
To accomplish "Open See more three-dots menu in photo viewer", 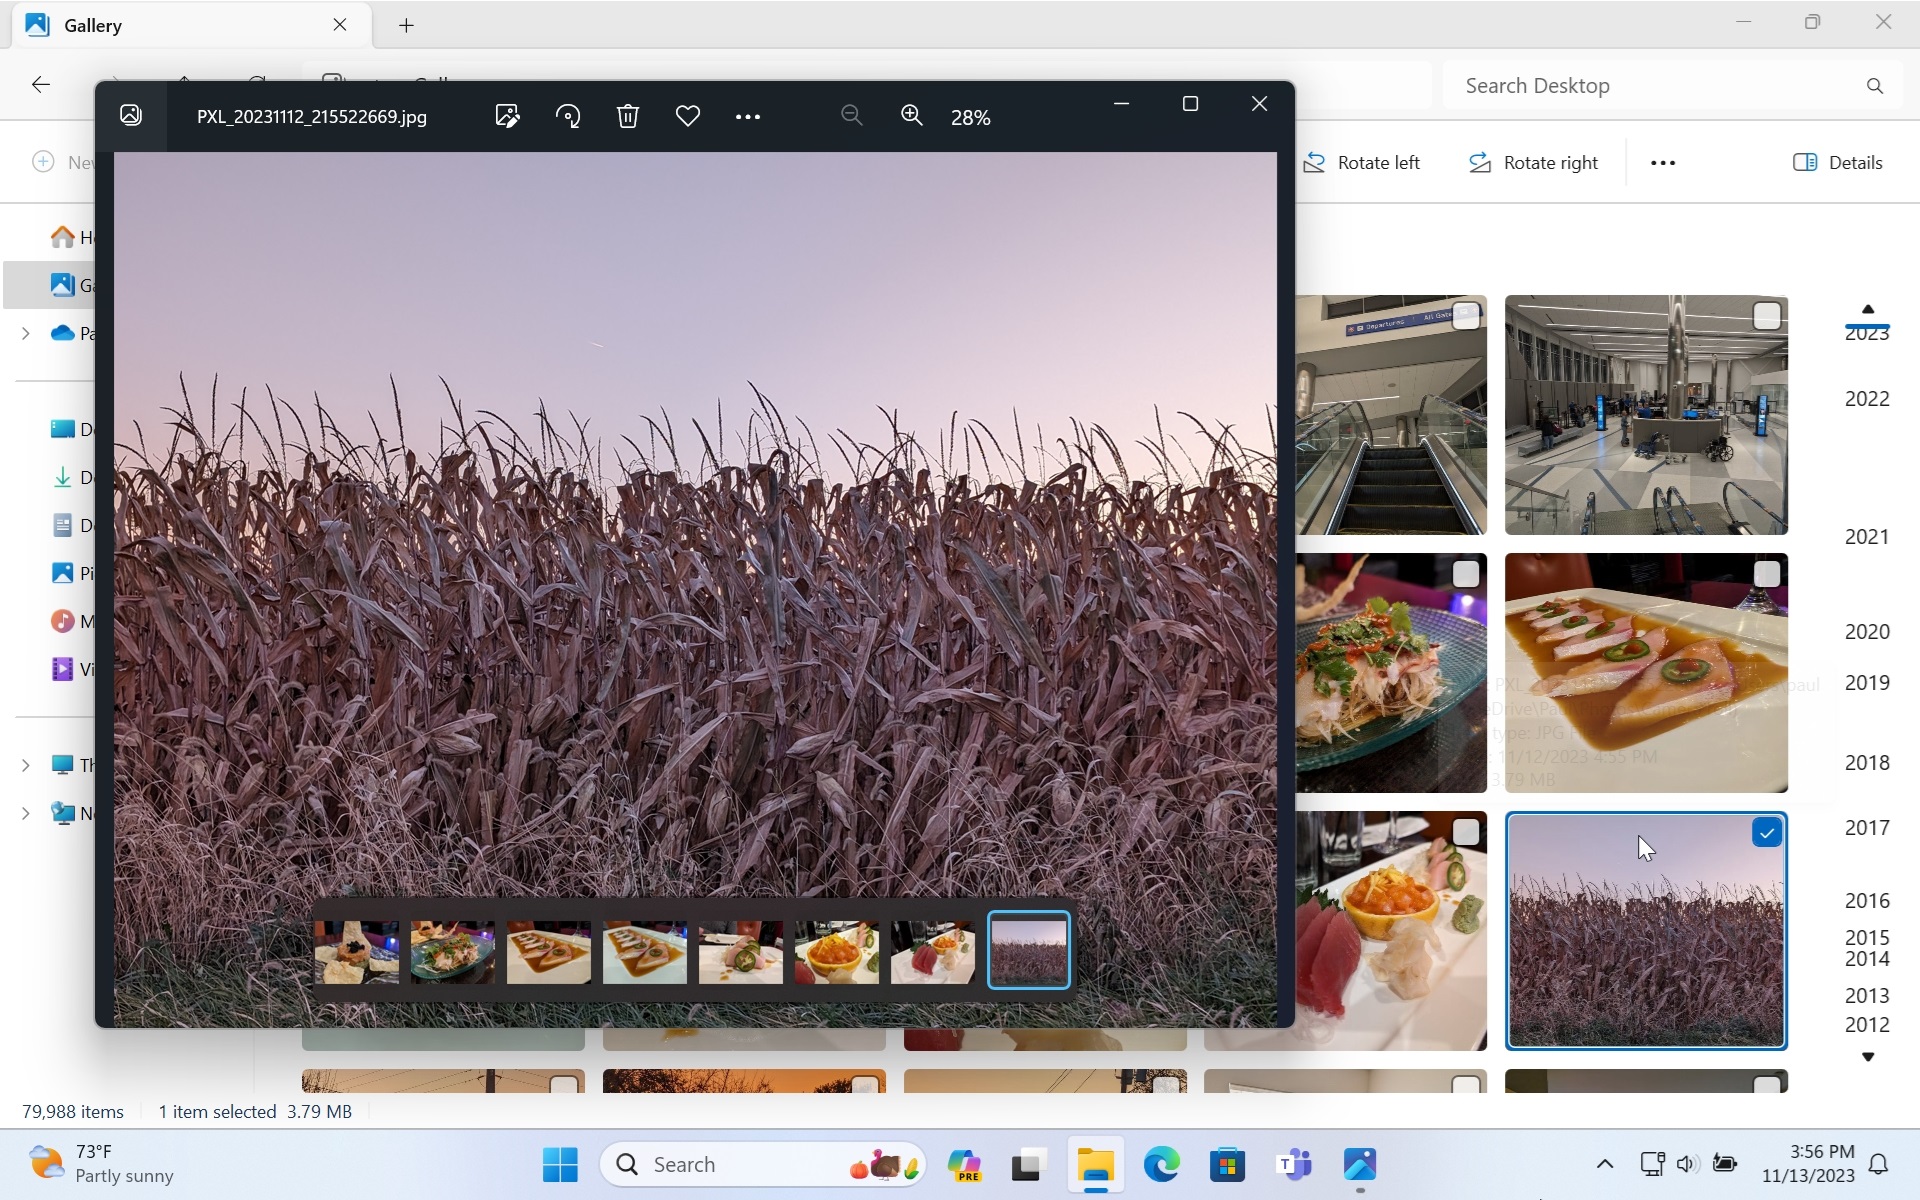I will (748, 117).
